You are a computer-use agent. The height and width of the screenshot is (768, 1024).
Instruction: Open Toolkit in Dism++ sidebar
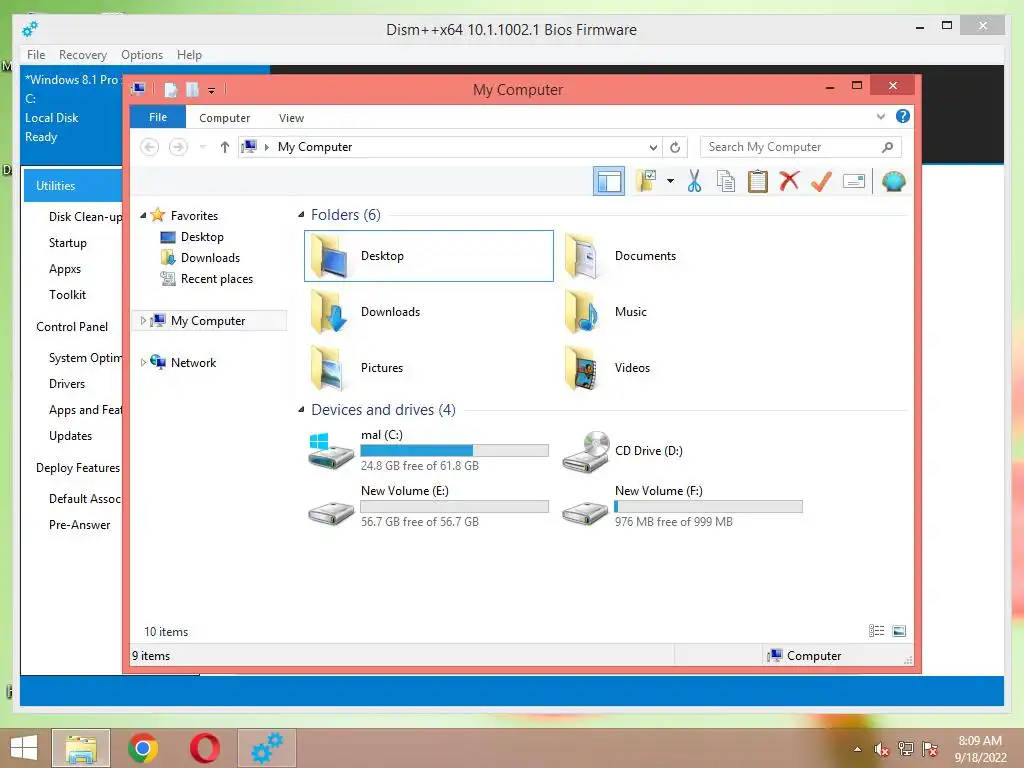coord(67,295)
